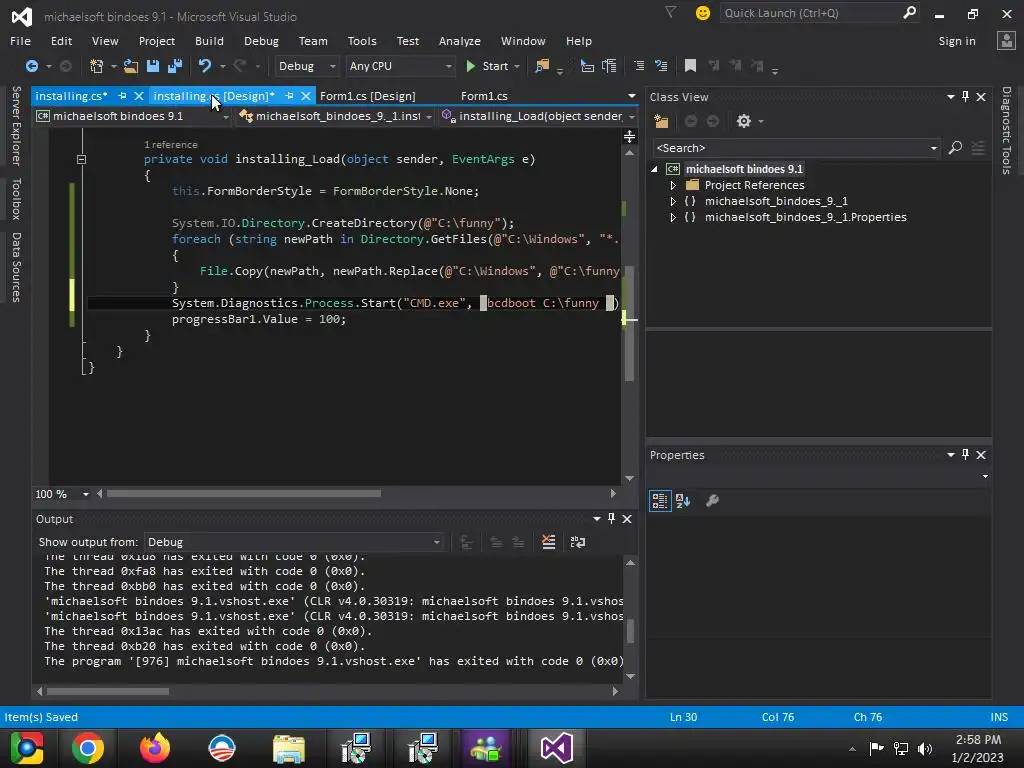Click the Class View Search box

click(796, 148)
